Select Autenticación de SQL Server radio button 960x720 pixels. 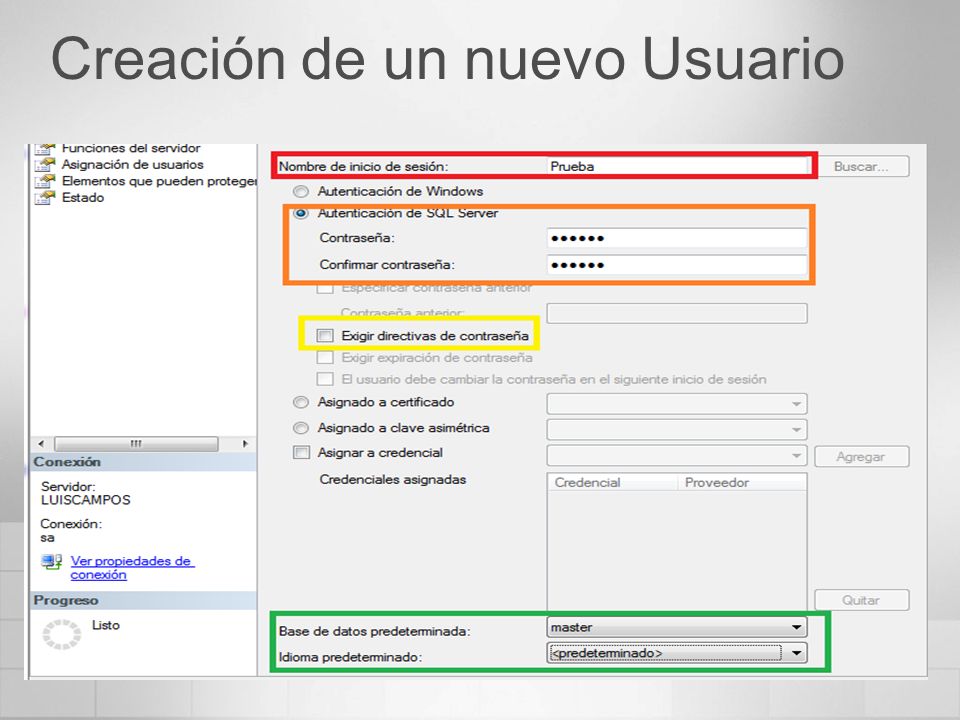pyautogui.click(x=301, y=214)
